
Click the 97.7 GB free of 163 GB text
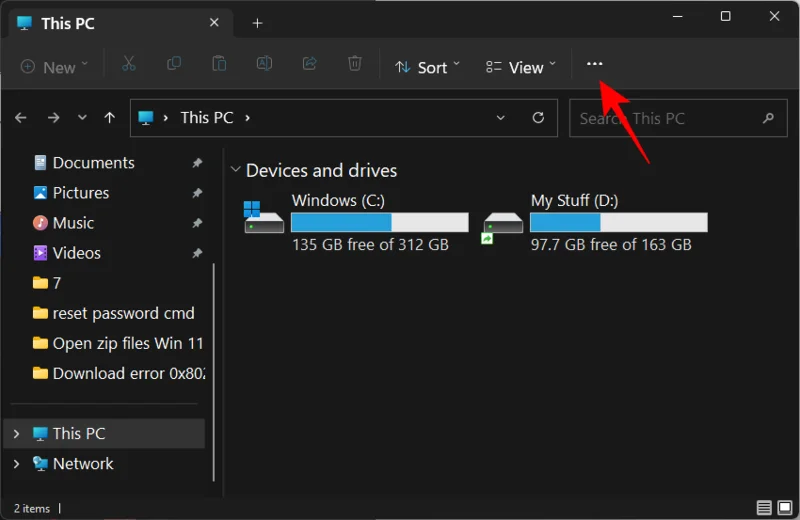pyautogui.click(x=611, y=245)
